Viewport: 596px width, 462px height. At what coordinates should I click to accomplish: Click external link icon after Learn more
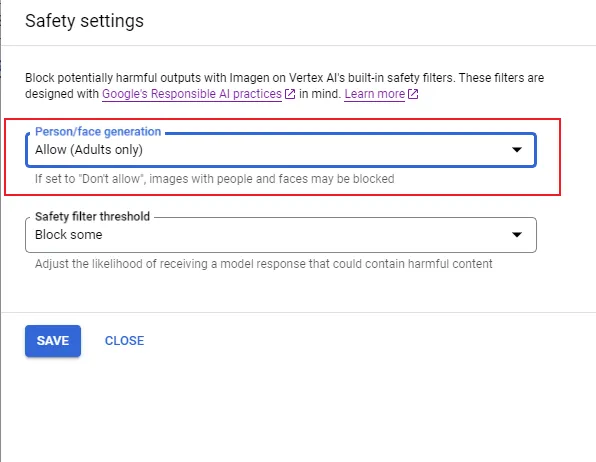click(413, 94)
